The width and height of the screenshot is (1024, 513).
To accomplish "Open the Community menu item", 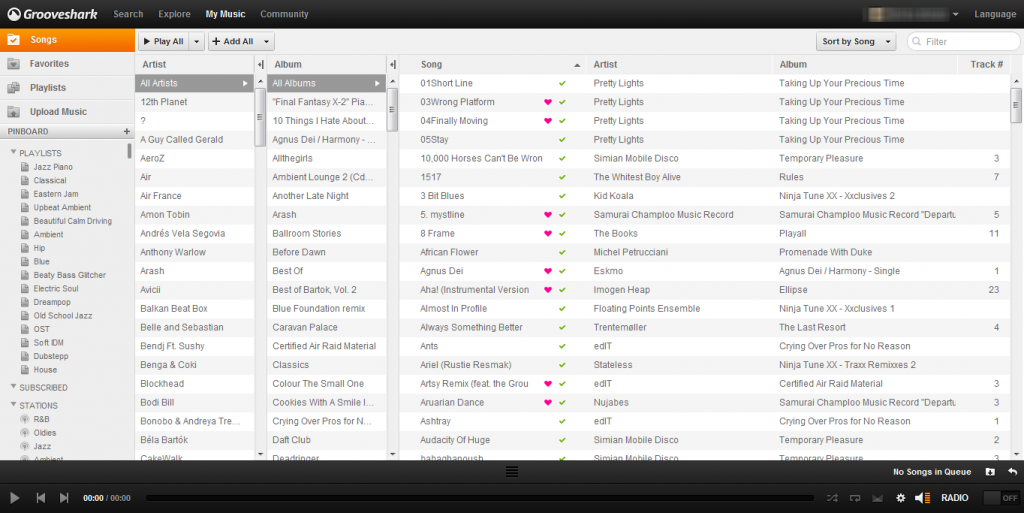I will (284, 14).
